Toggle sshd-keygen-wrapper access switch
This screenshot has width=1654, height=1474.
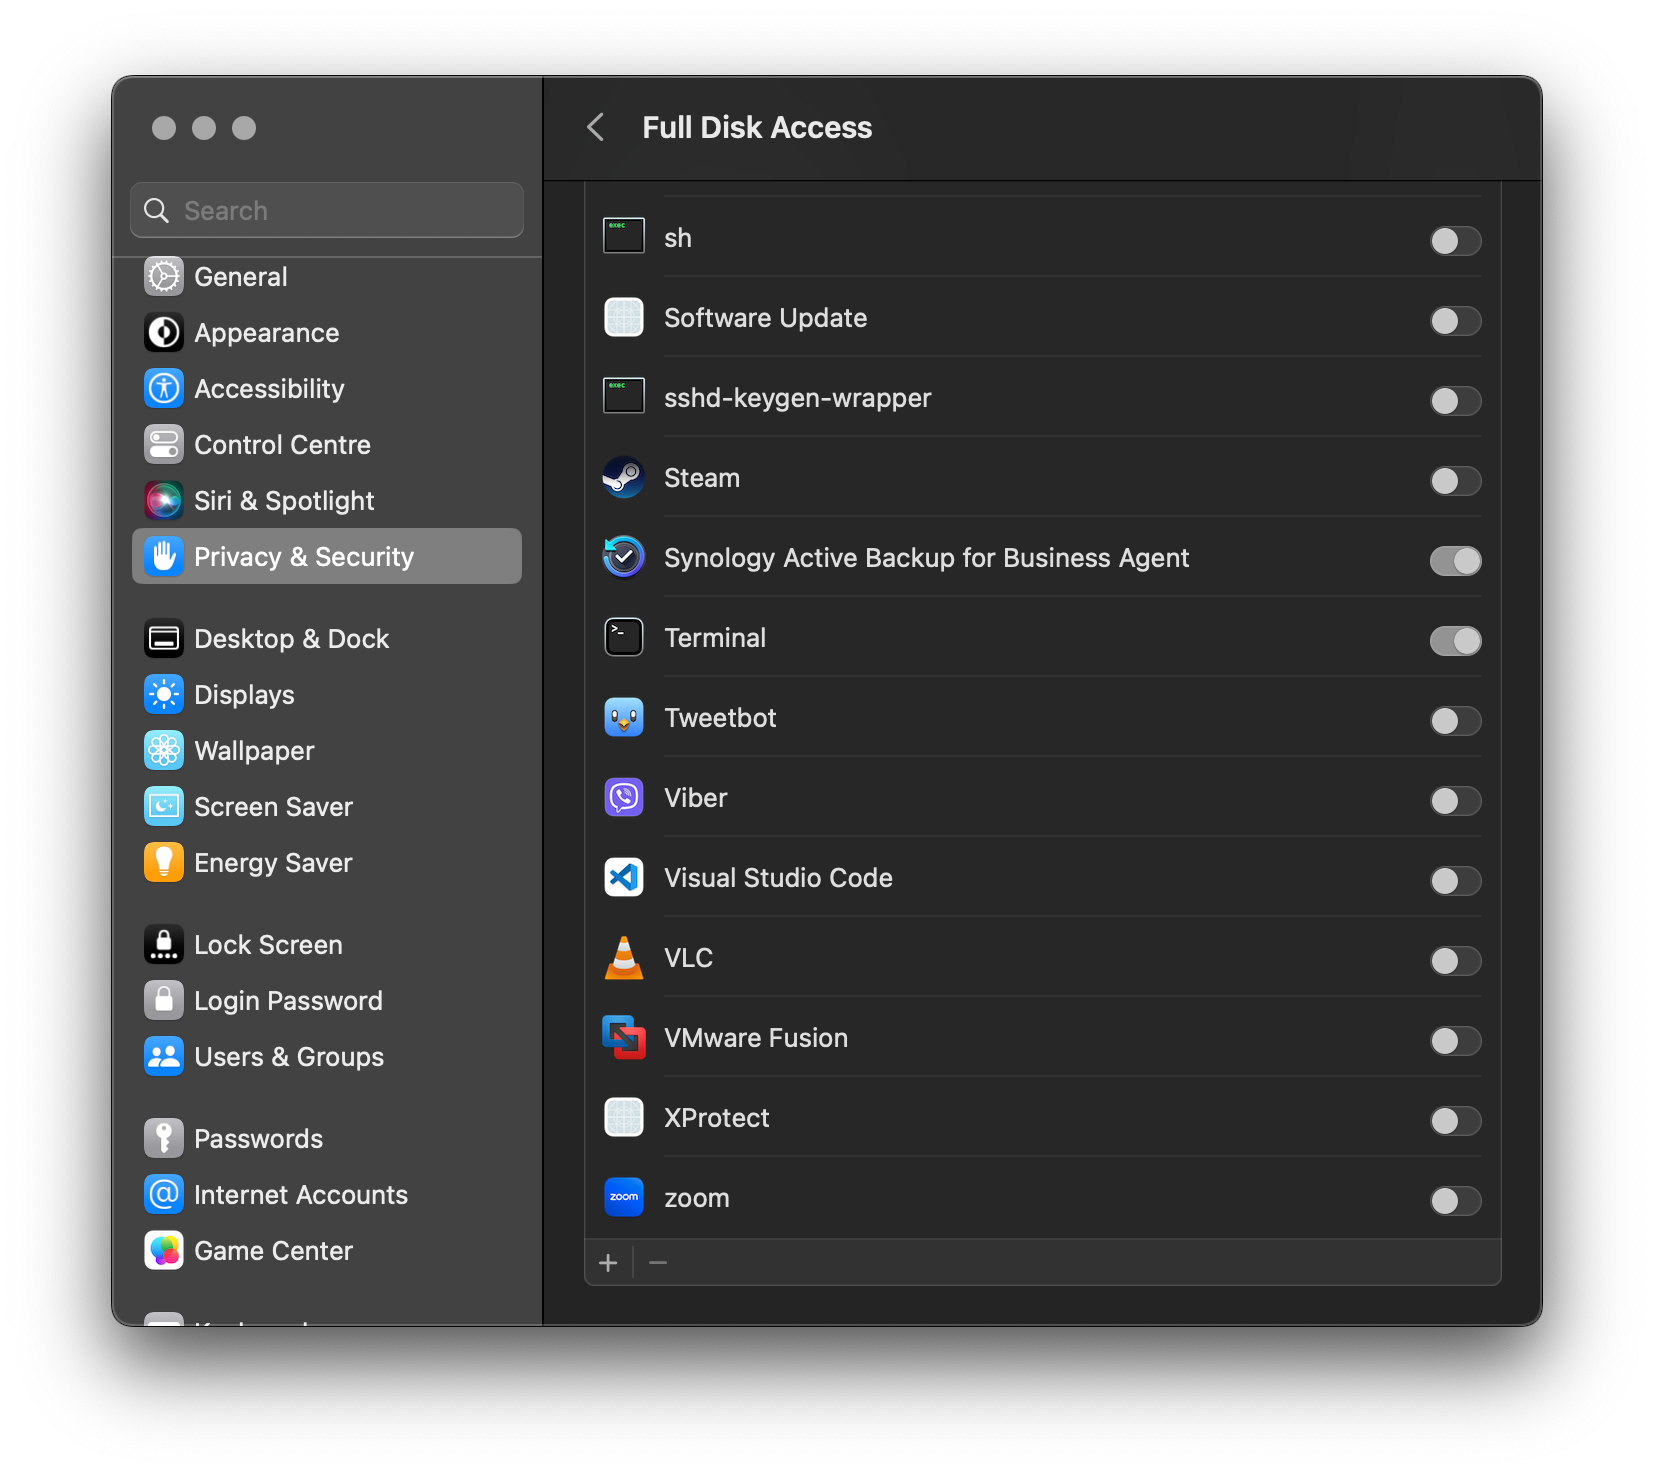click(1455, 401)
